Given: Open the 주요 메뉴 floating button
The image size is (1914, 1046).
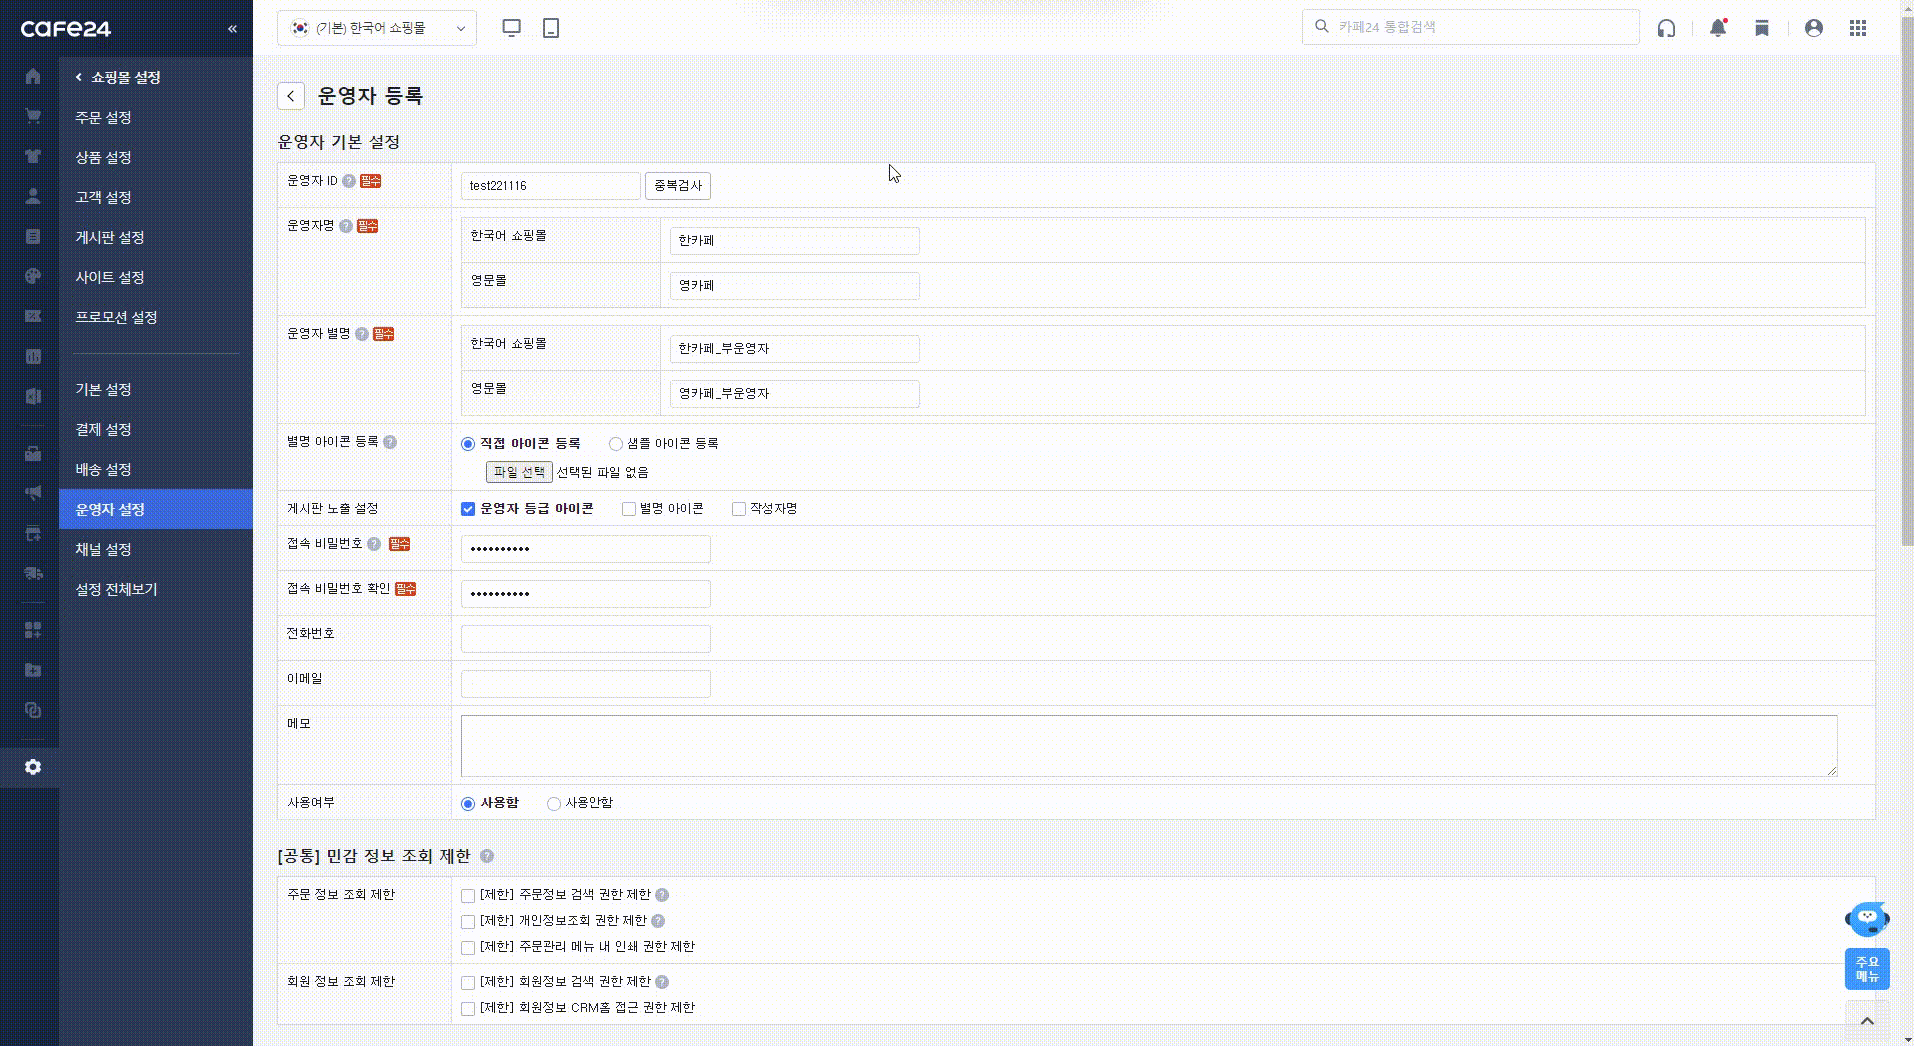Looking at the screenshot, I should (1867, 969).
